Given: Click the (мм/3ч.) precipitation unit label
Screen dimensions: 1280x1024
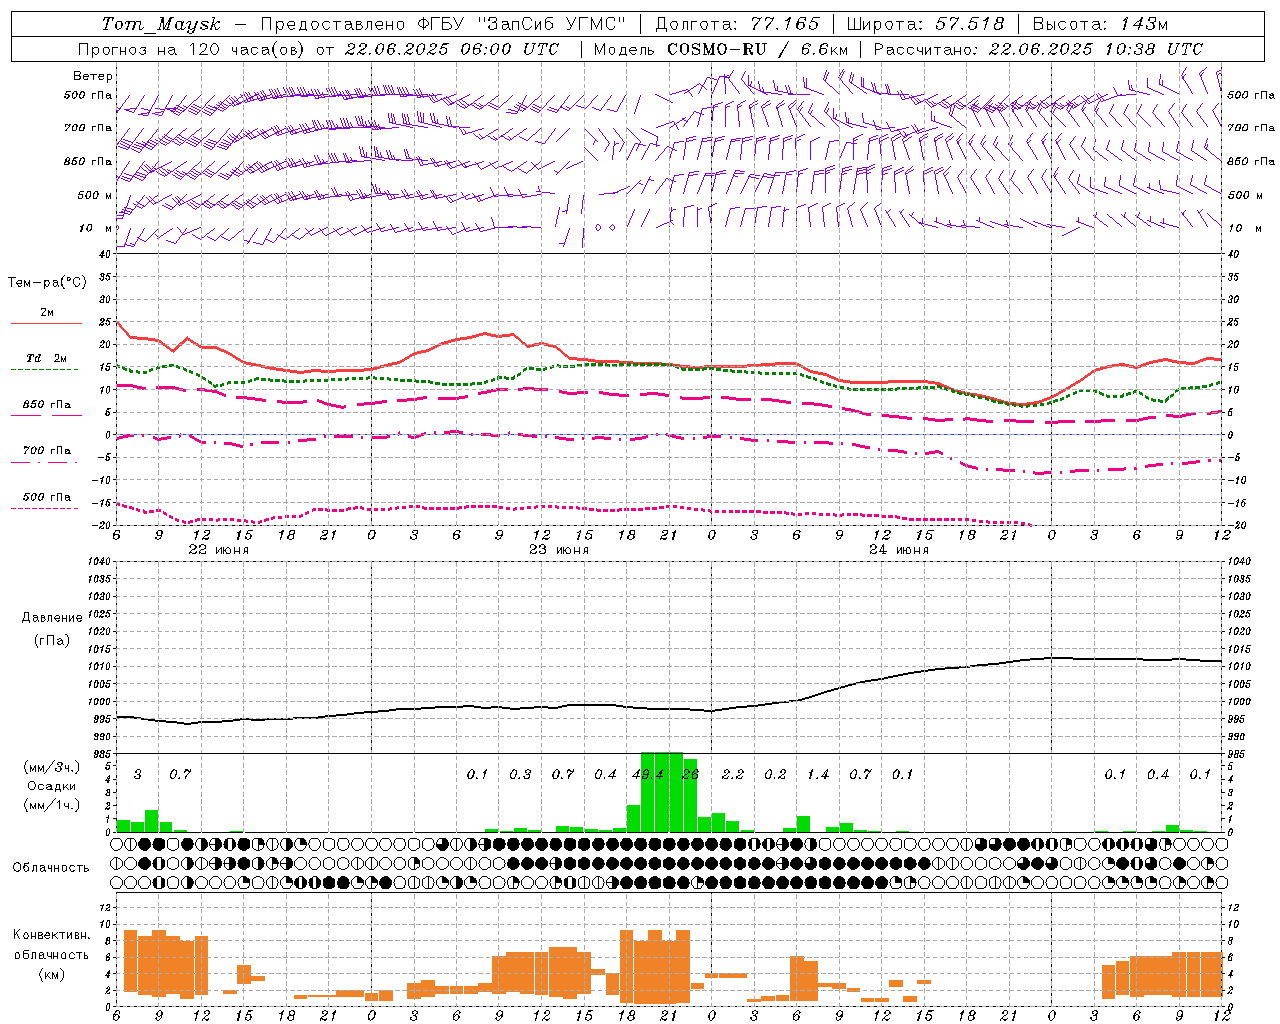Looking at the screenshot, I should click(51, 768).
